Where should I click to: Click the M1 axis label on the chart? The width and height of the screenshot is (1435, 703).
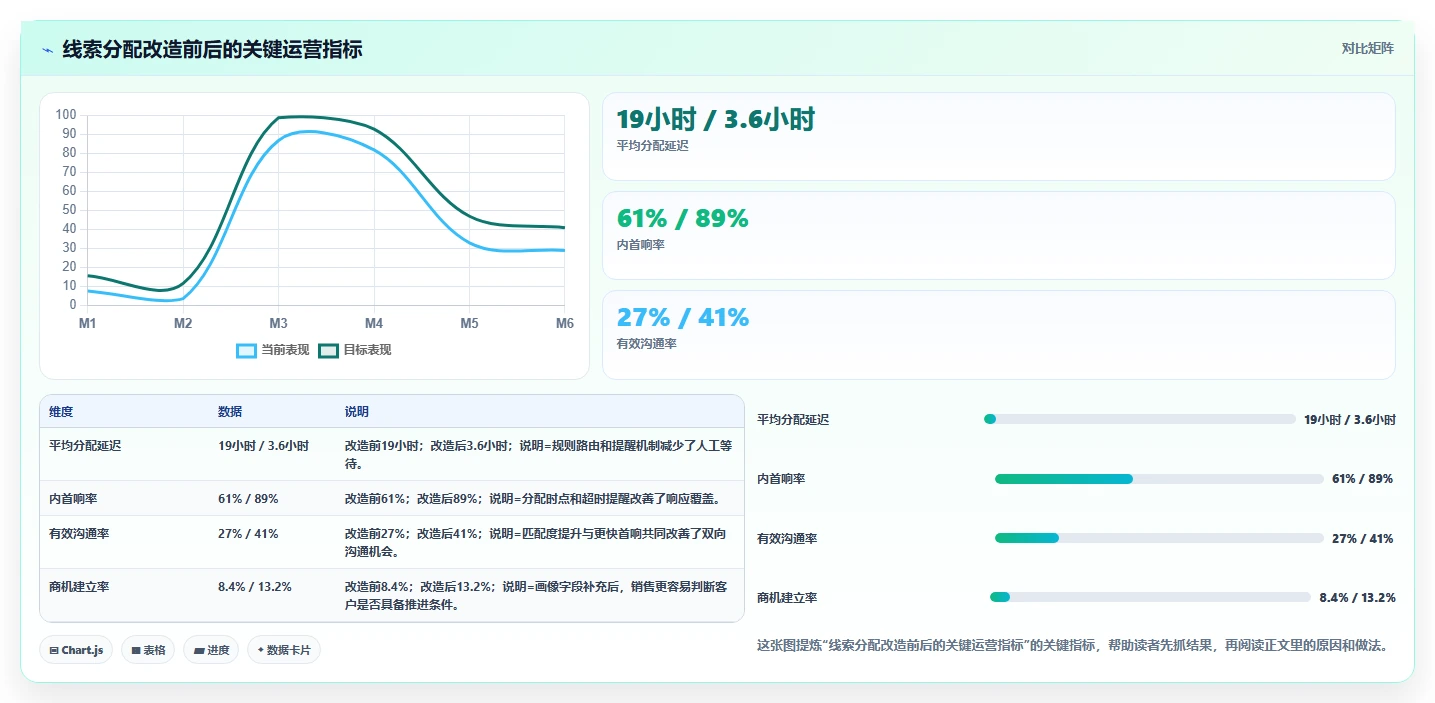tap(88, 323)
